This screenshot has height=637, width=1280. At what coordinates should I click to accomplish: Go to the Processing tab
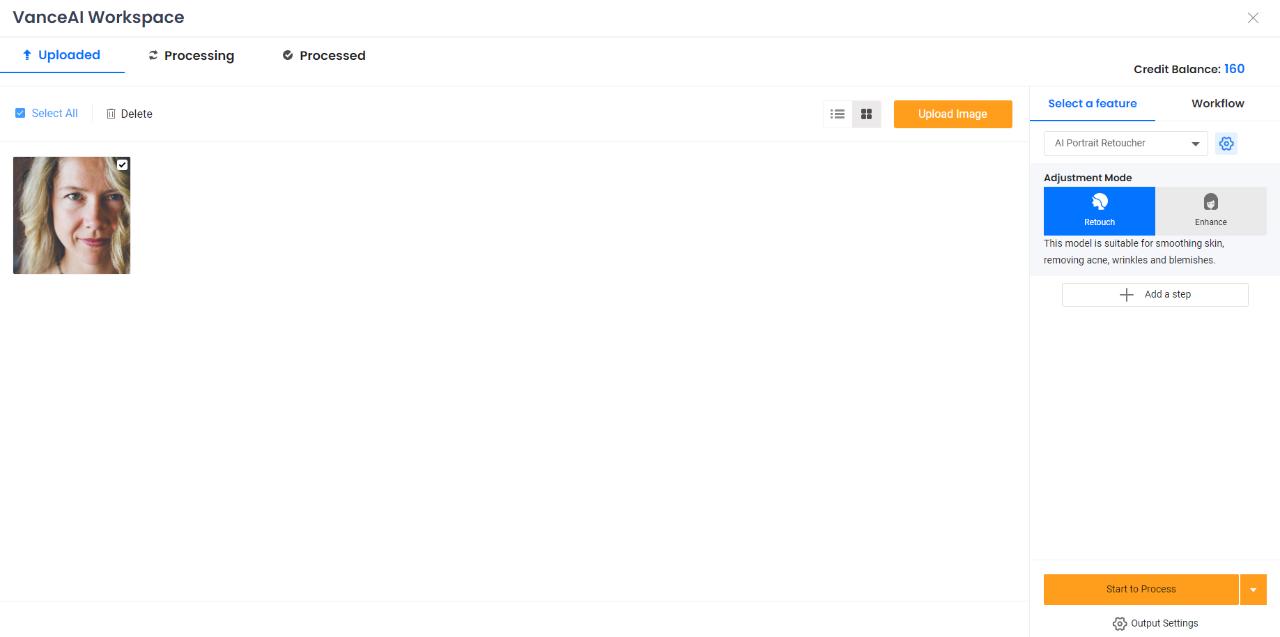coord(191,56)
